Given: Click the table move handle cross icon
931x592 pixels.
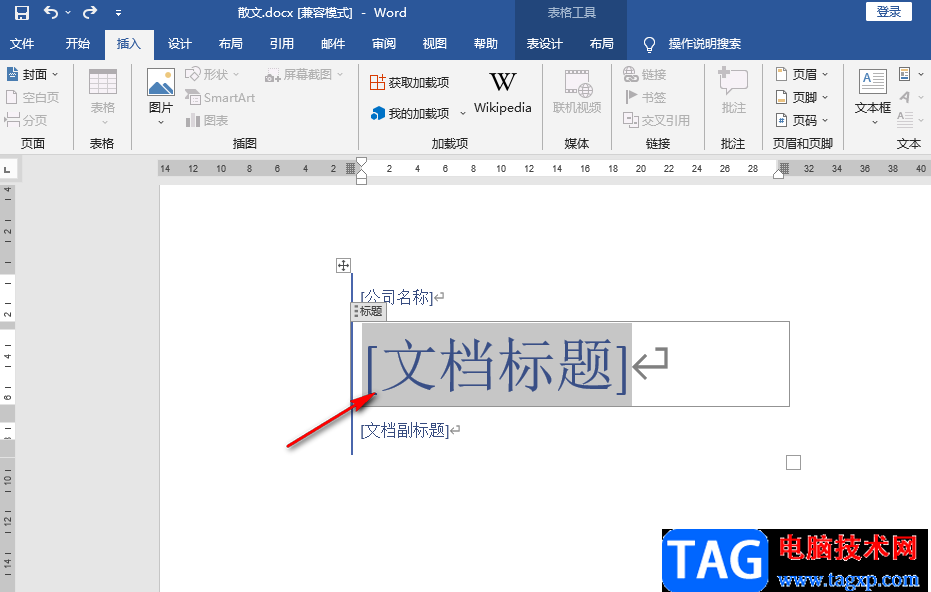Looking at the screenshot, I should [343, 265].
